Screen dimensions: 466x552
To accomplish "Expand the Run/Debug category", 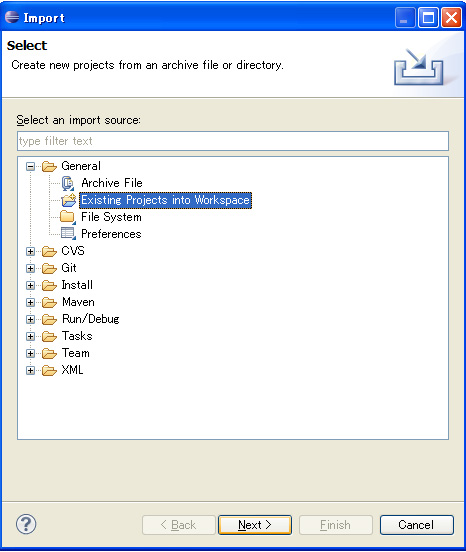I will pyautogui.click(x=31, y=319).
